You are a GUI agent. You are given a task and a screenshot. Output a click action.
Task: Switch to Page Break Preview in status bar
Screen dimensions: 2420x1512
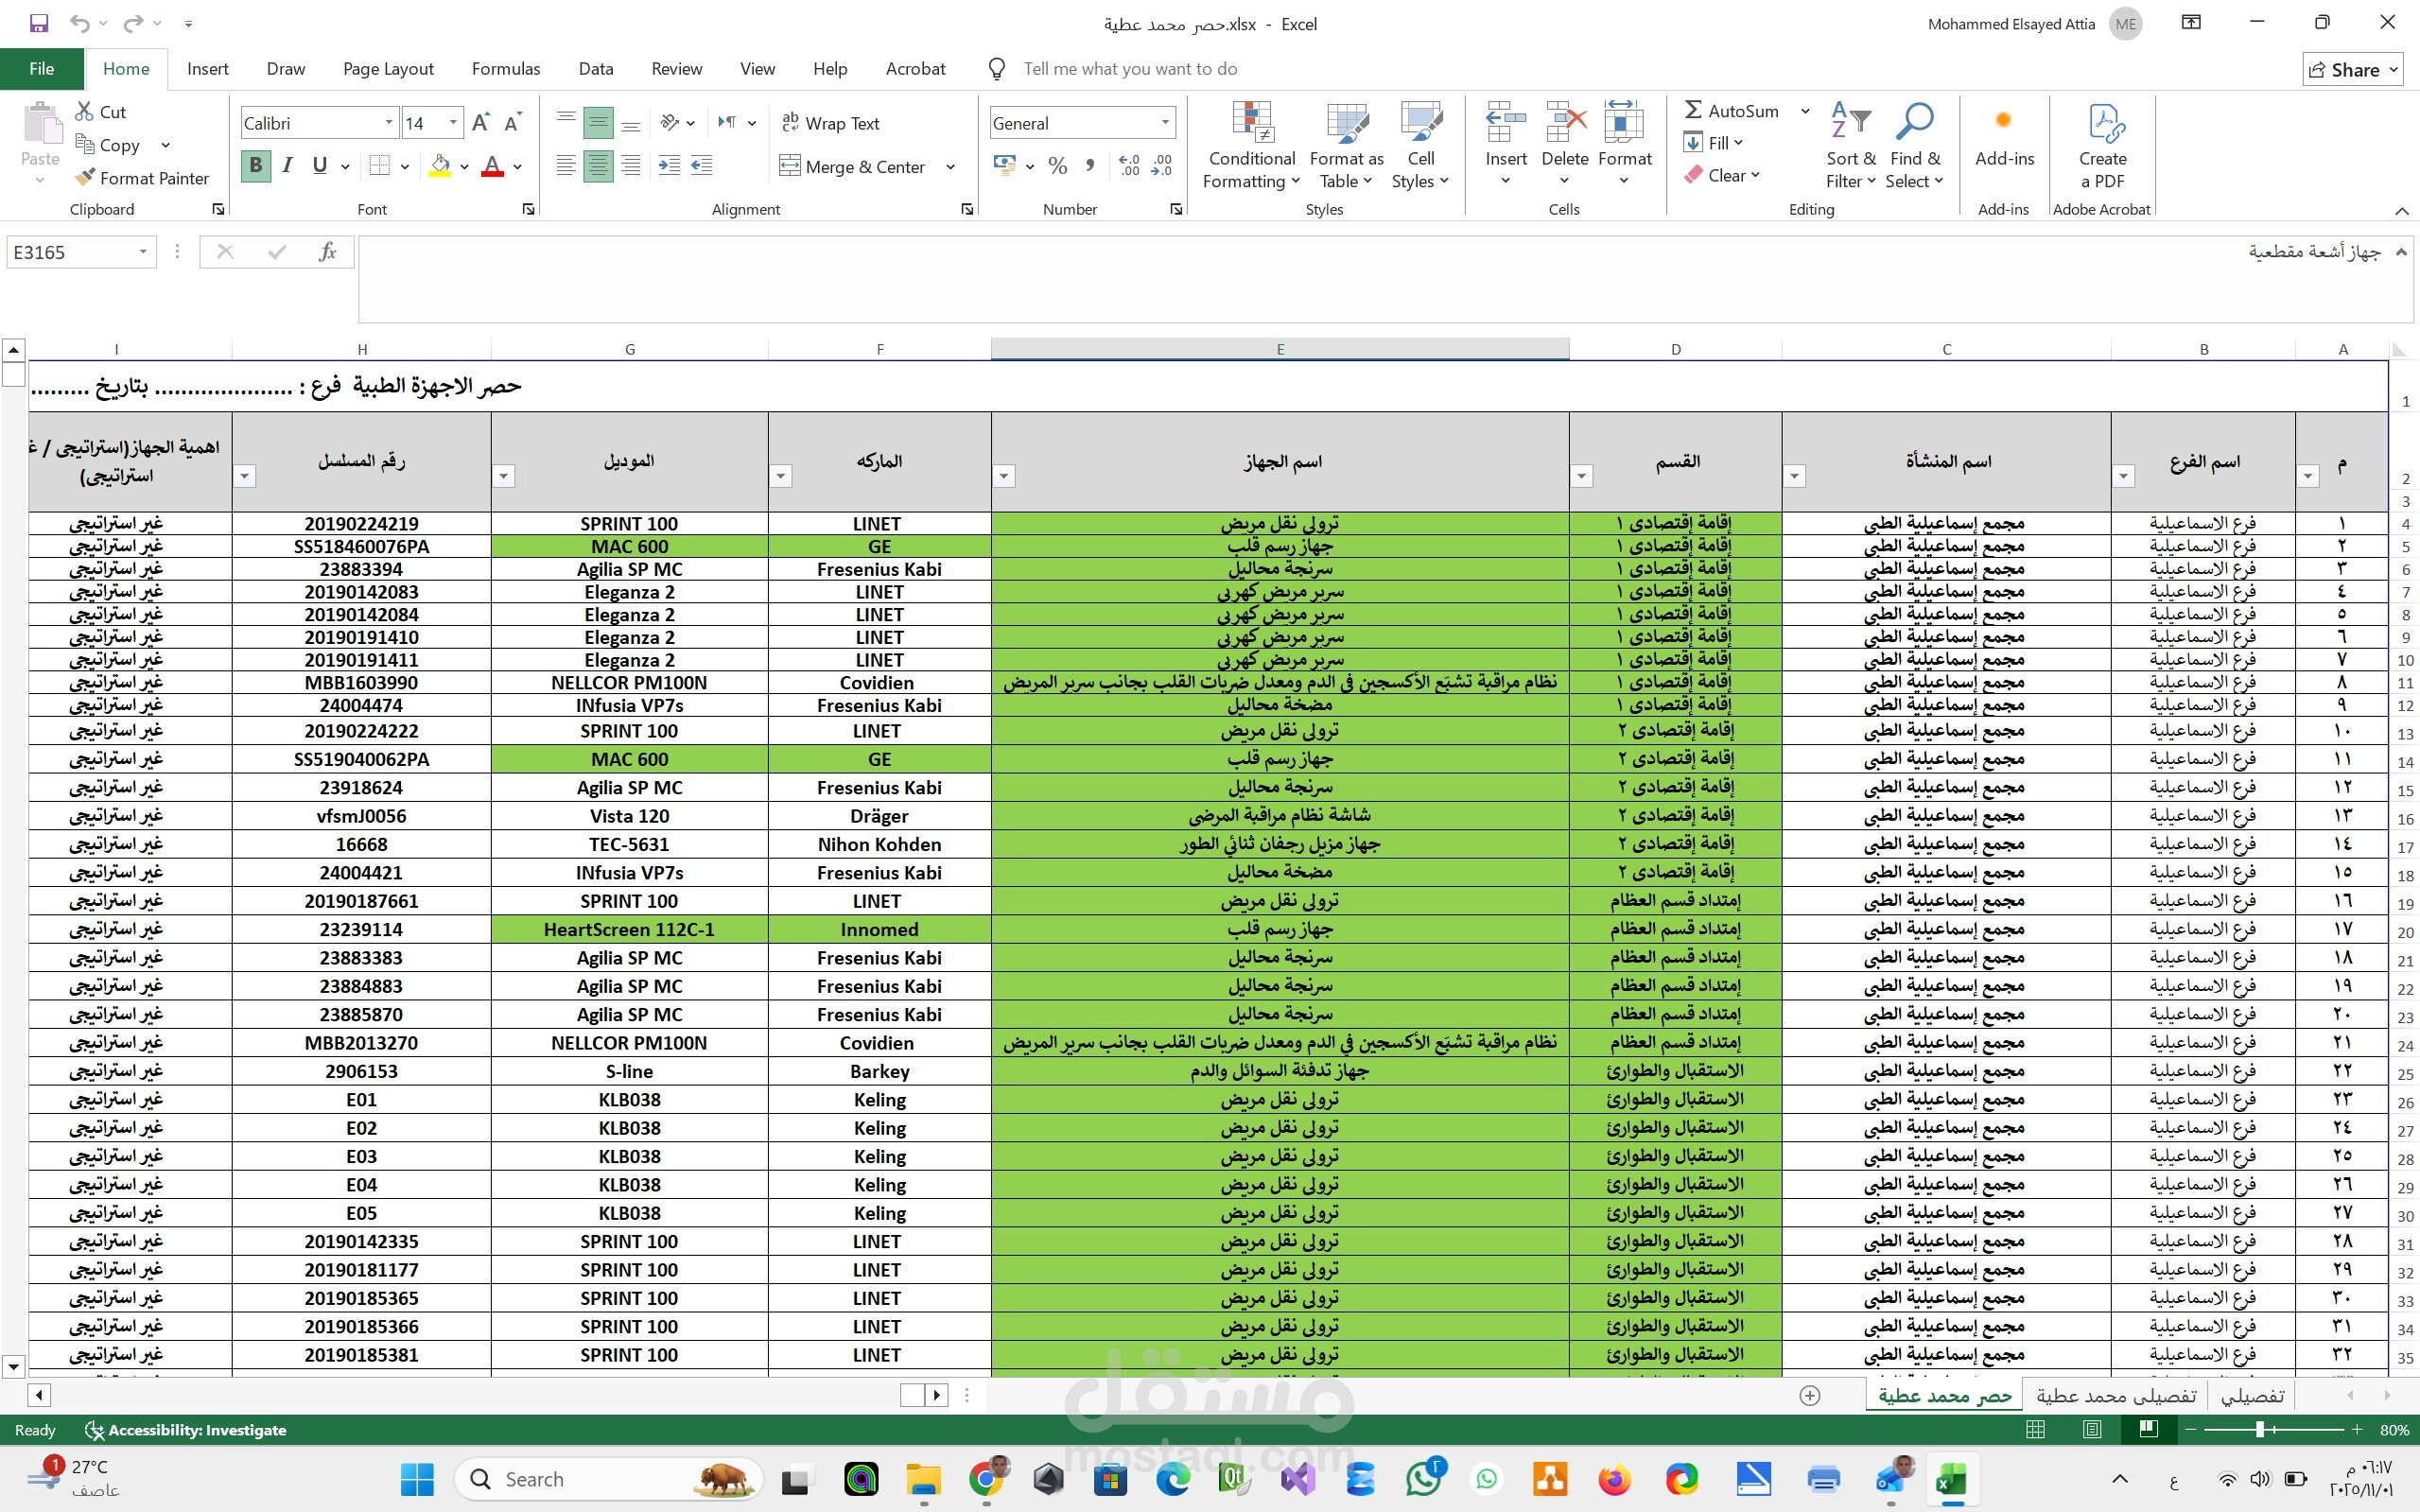2148,1430
